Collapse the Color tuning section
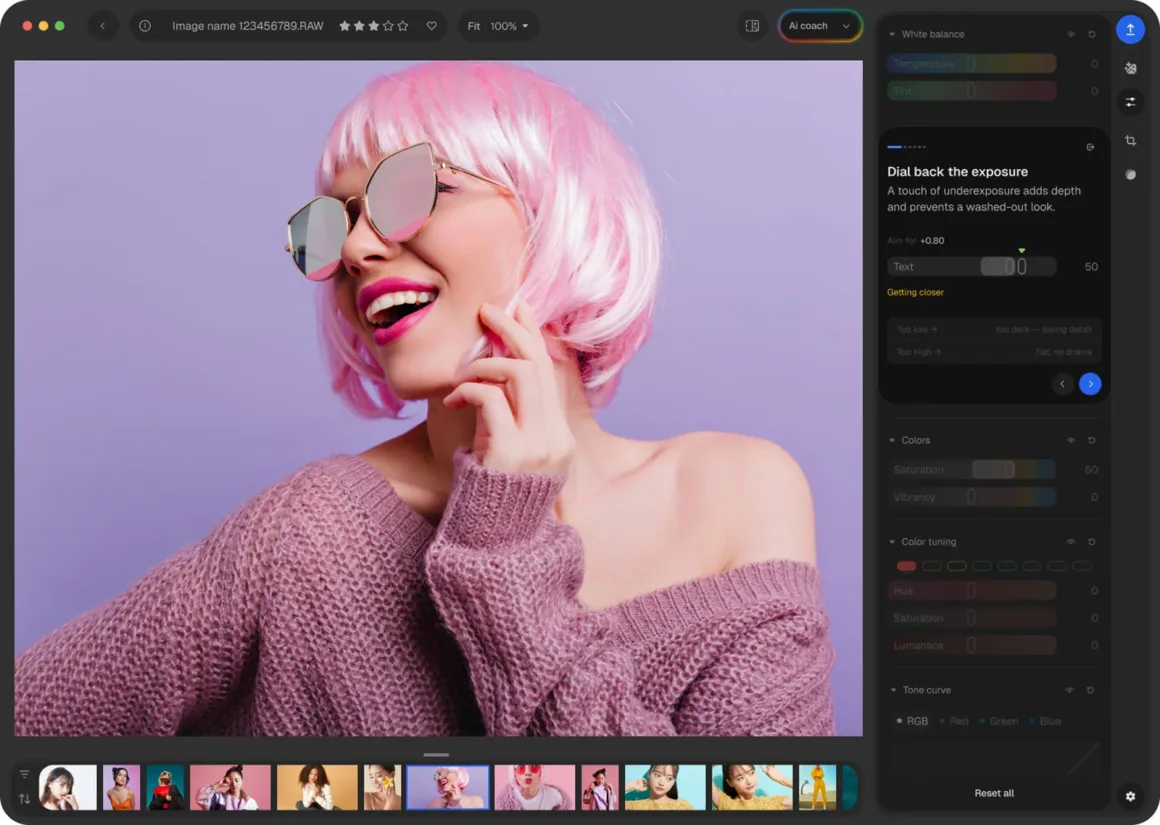 click(x=892, y=542)
